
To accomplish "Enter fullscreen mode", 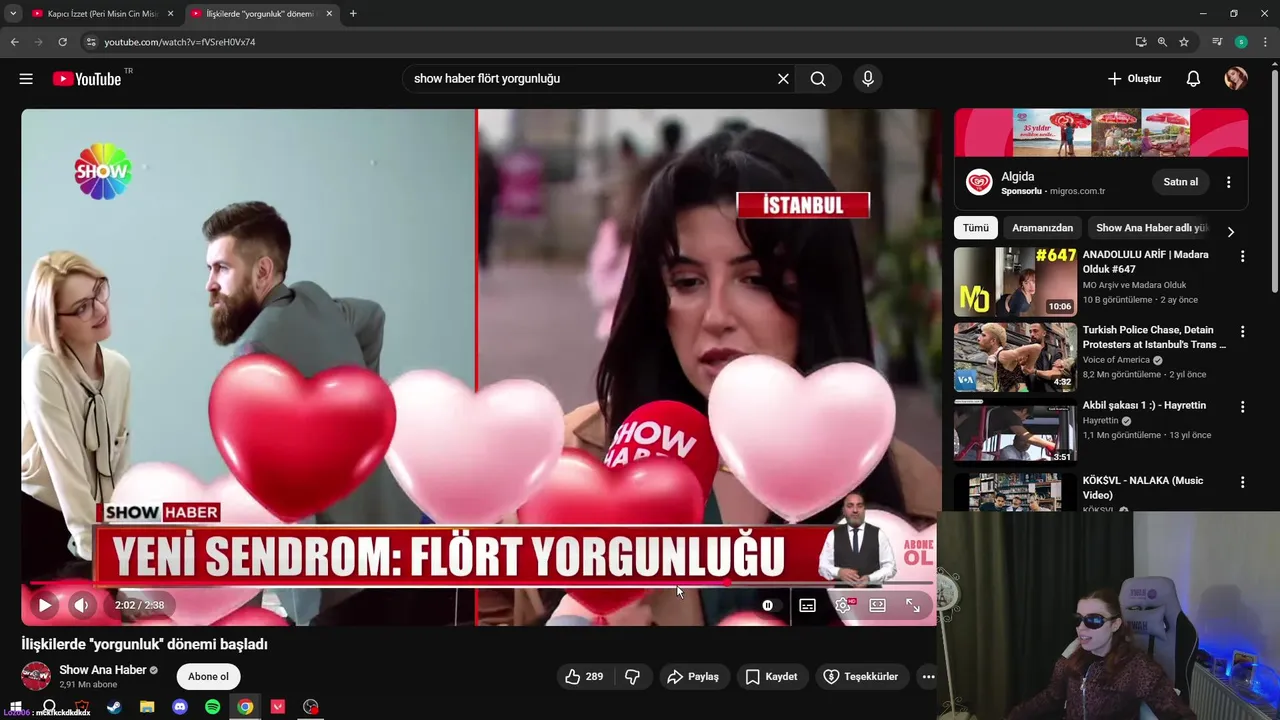I will point(913,605).
